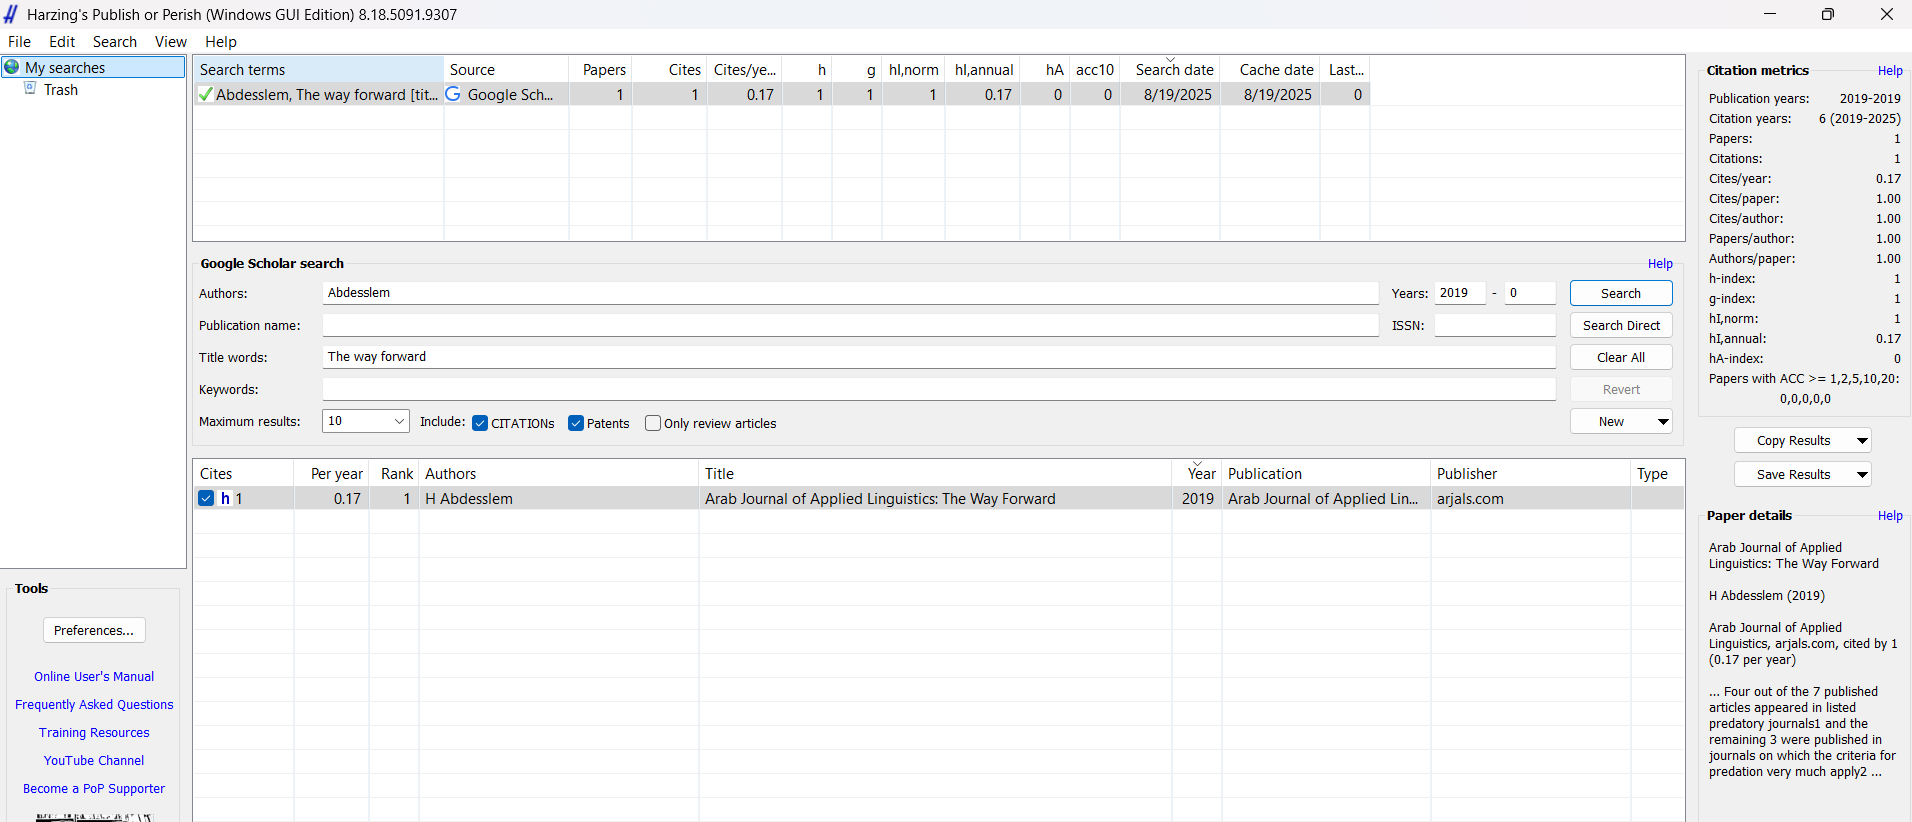Image resolution: width=1912 pixels, height=822 pixels.
Task: Open the Online User's Manual link
Action: 94,677
